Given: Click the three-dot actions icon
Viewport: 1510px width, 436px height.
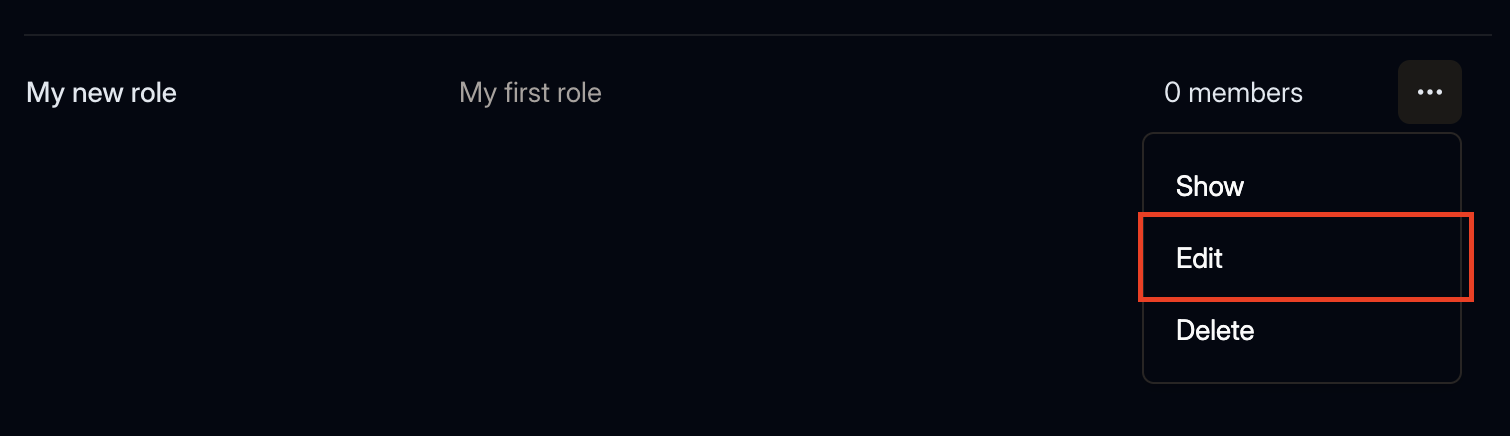Looking at the screenshot, I should [x=1429, y=92].
